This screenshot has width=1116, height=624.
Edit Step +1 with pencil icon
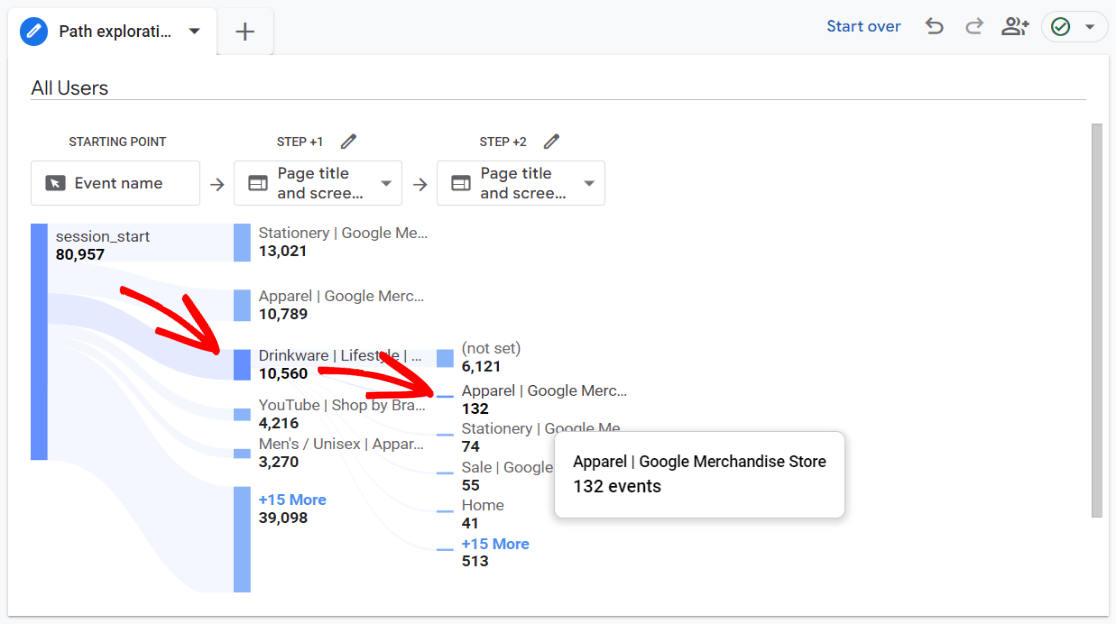click(348, 142)
